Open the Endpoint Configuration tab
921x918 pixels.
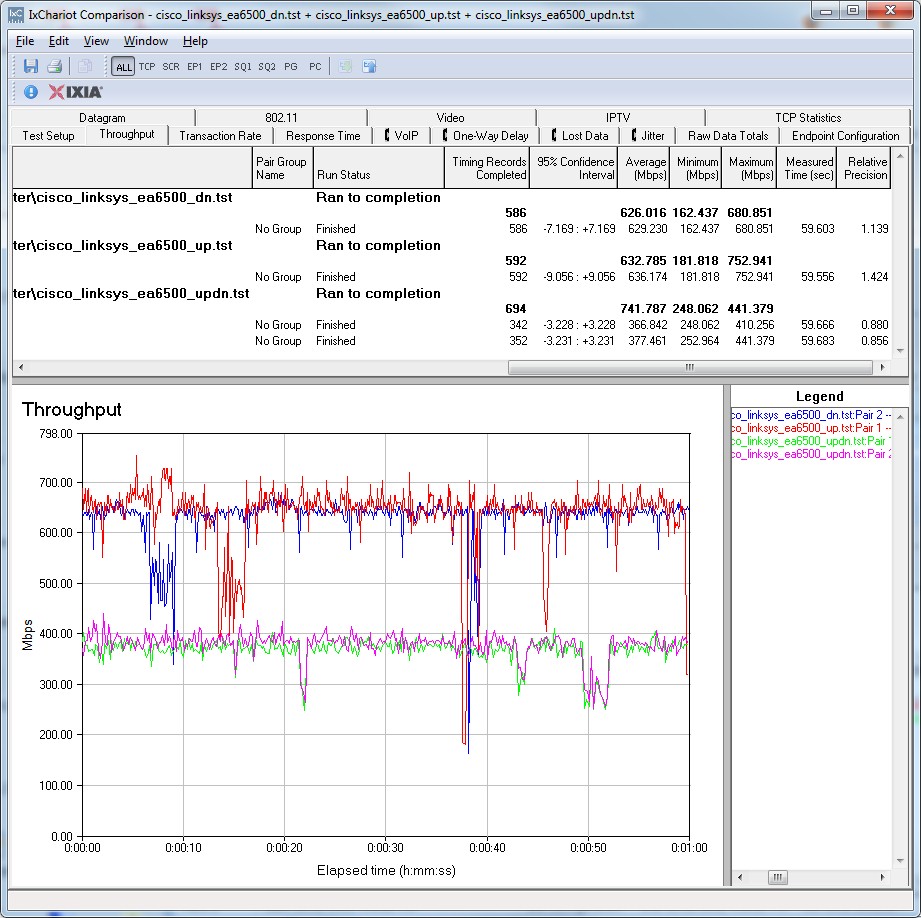pos(845,136)
